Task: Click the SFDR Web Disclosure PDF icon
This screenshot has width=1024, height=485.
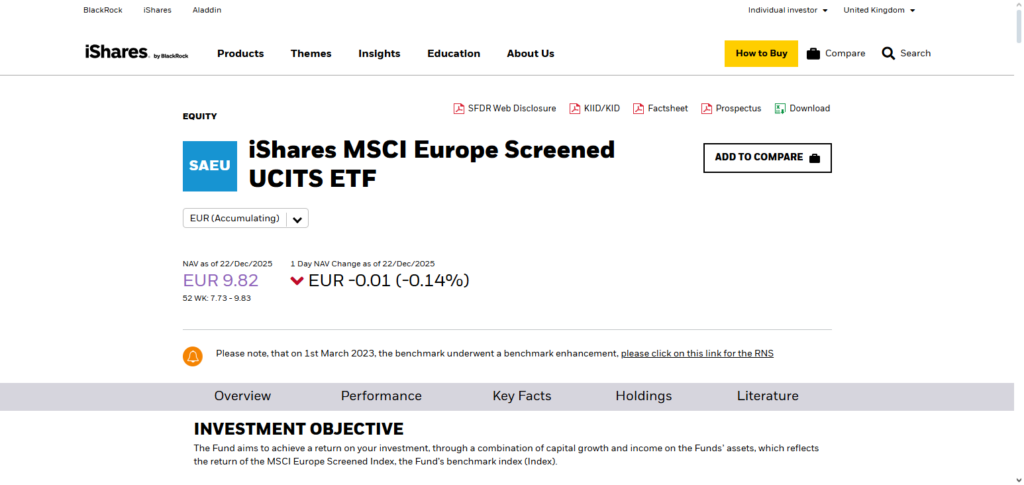Action: (458, 108)
